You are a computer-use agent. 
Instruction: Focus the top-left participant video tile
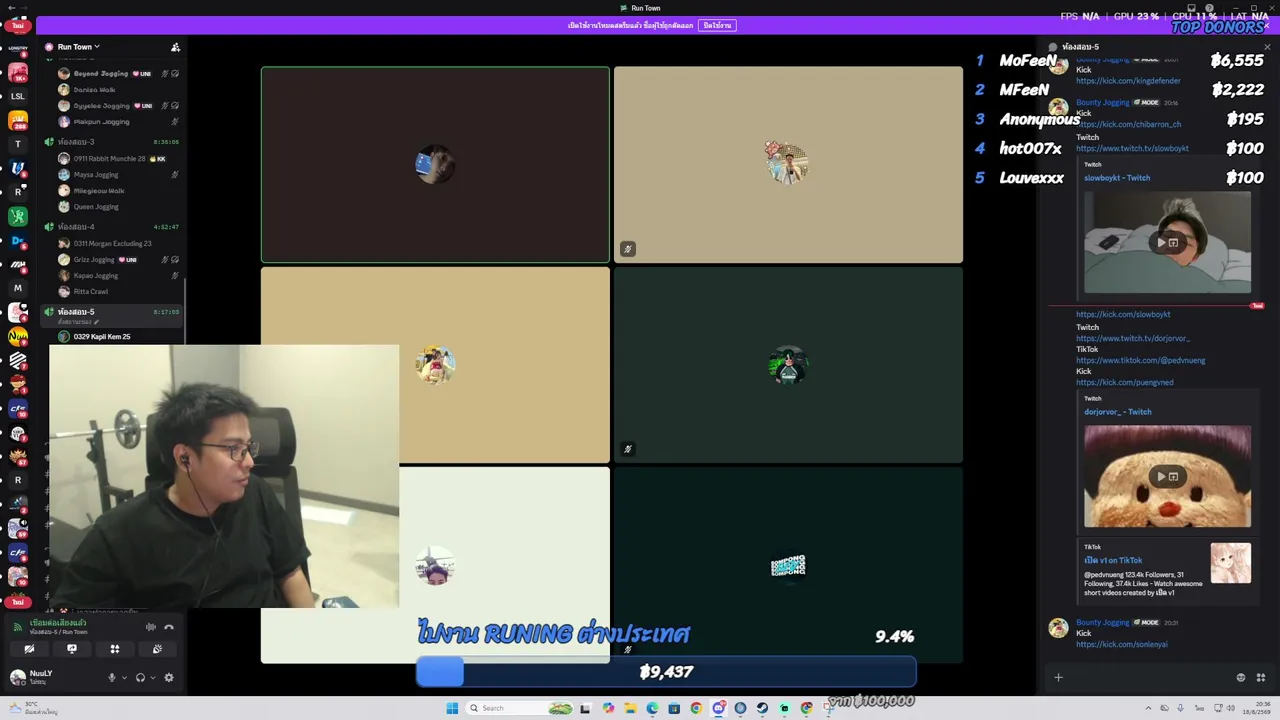[435, 165]
